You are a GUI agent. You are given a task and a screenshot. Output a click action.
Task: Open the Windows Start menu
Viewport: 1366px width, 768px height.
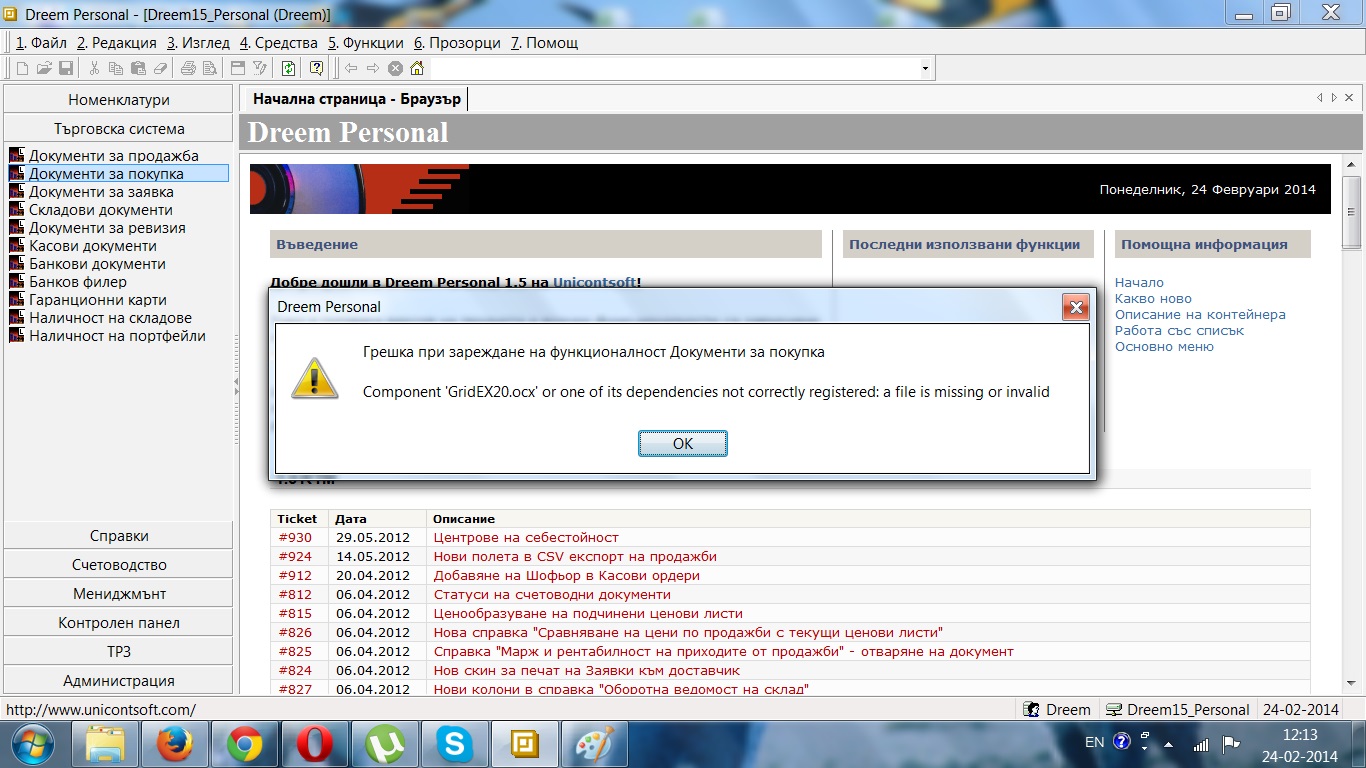click(x=33, y=744)
